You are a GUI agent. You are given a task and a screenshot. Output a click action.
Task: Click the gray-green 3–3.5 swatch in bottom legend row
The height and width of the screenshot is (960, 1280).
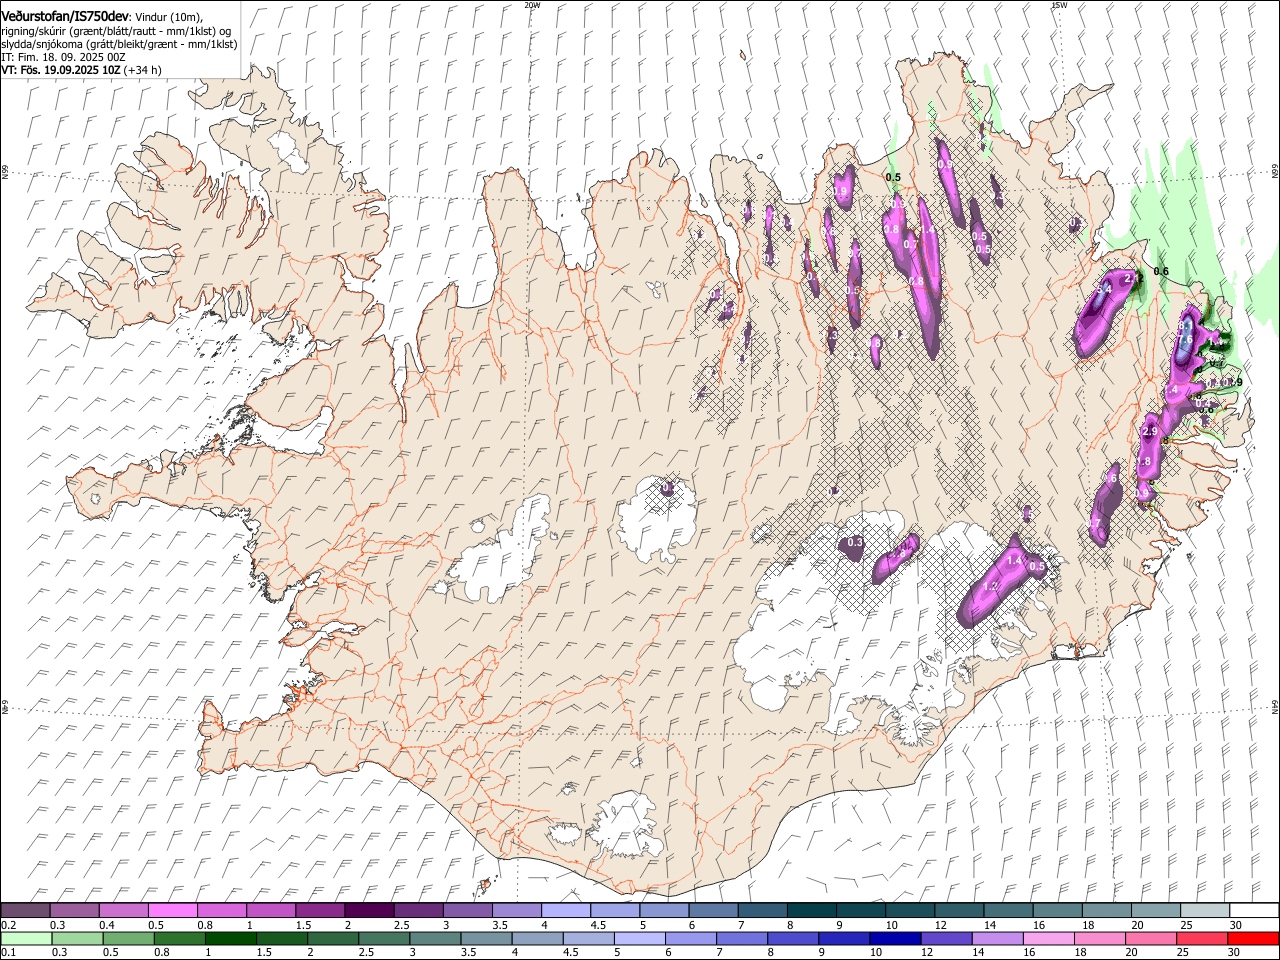[435, 938]
